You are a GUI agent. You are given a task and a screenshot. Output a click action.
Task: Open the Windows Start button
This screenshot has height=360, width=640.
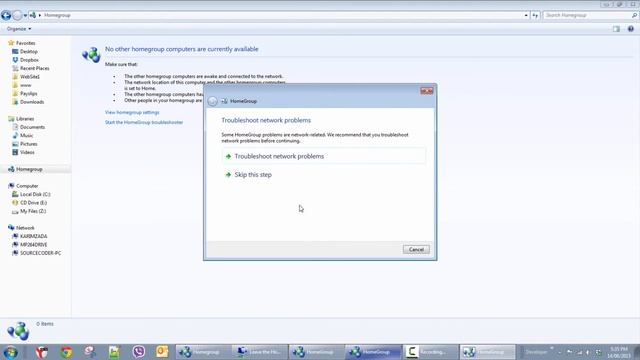coord(10,352)
